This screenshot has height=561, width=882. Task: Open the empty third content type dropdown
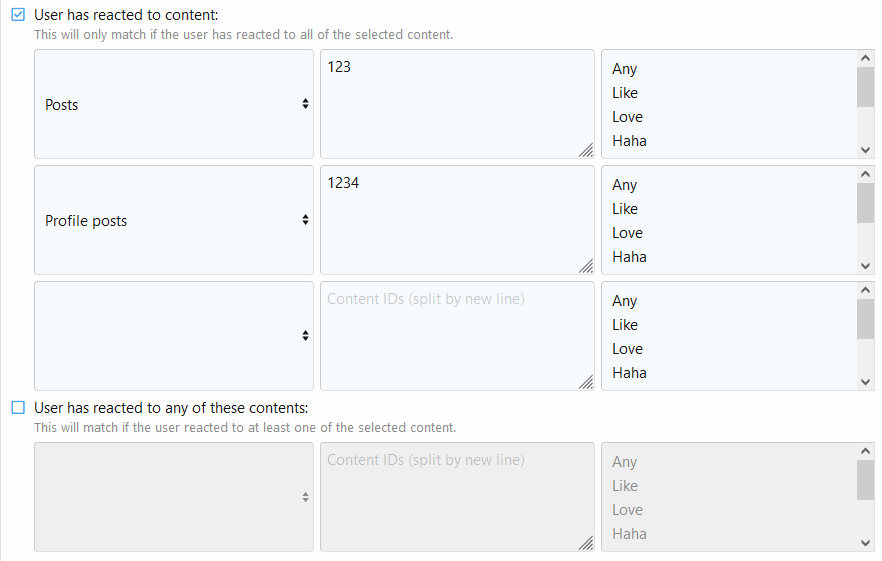(173, 336)
